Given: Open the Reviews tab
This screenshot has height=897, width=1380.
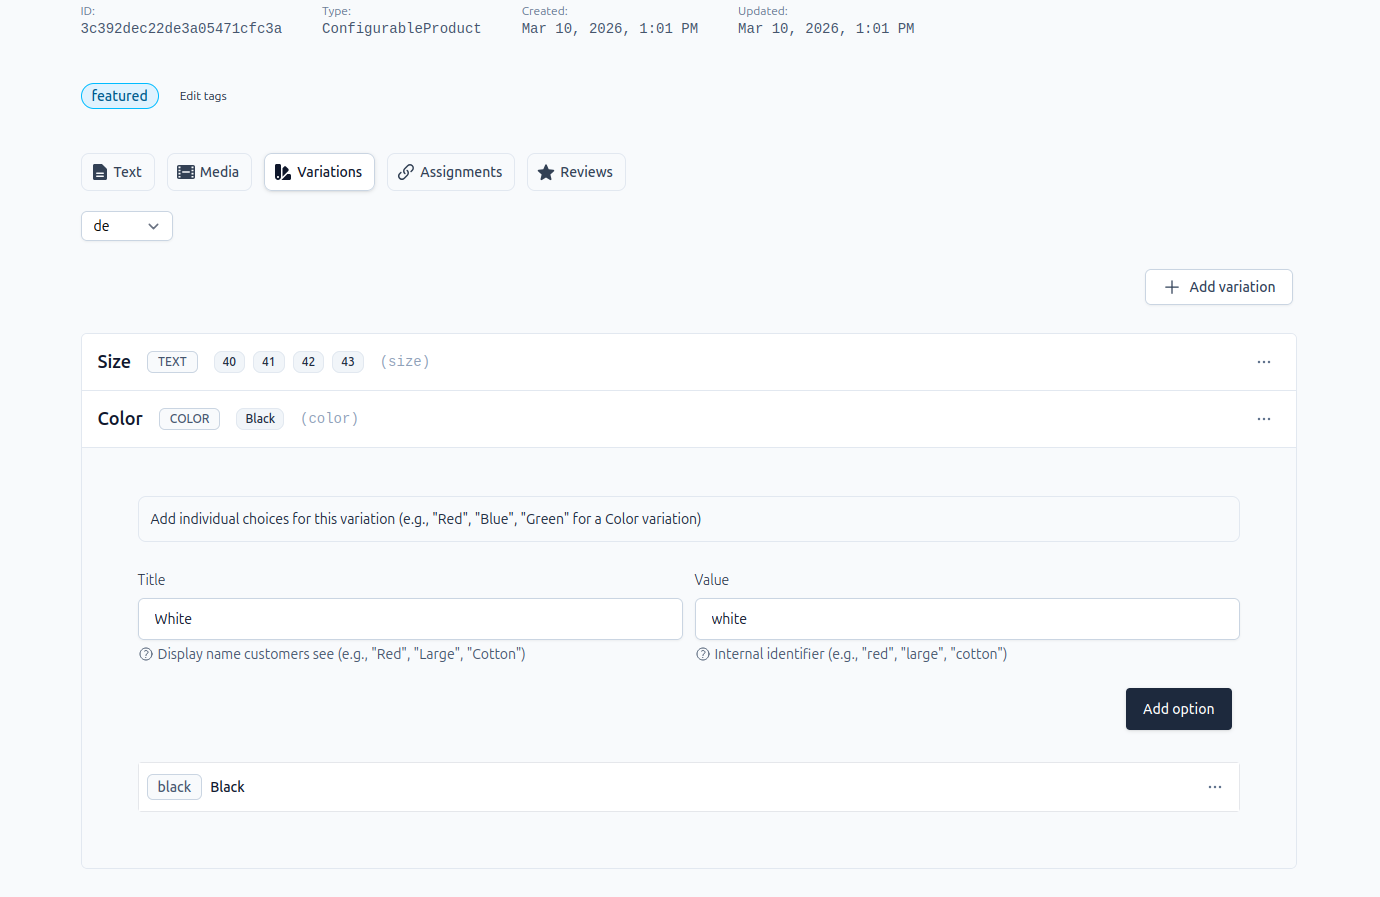Looking at the screenshot, I should click(x=576, y=172).
